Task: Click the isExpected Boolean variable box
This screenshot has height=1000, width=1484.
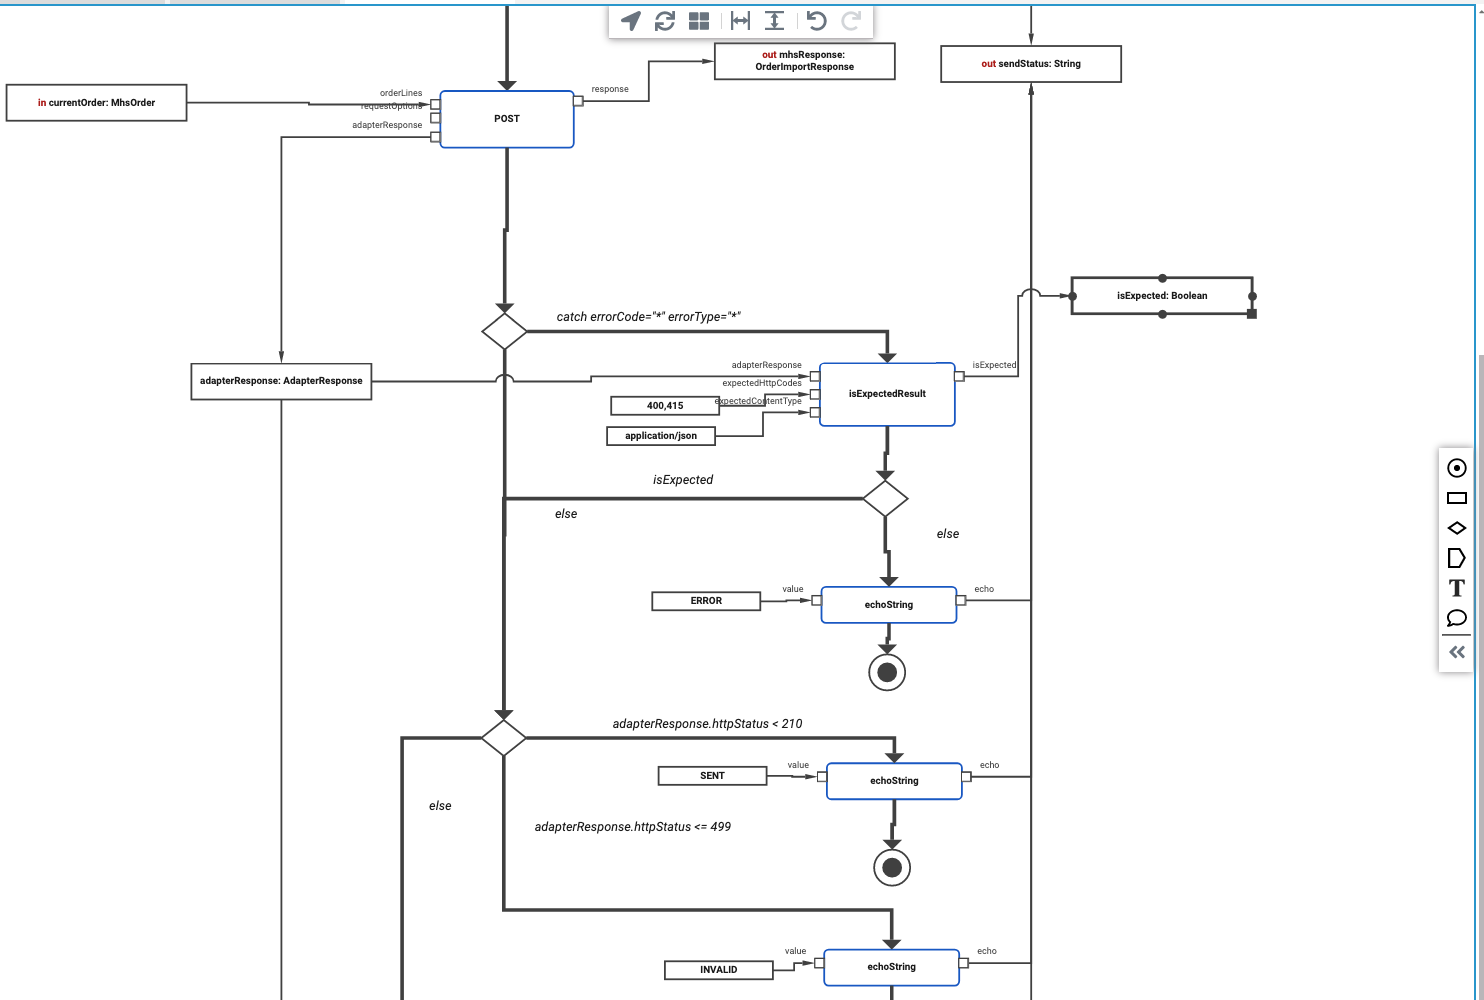Action: pyautogui.click(x=1162, y=295)
